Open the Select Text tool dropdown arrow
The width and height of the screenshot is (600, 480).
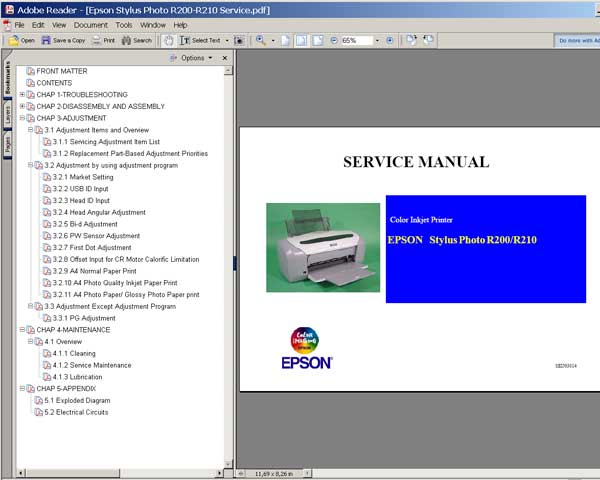pos(227,41)
